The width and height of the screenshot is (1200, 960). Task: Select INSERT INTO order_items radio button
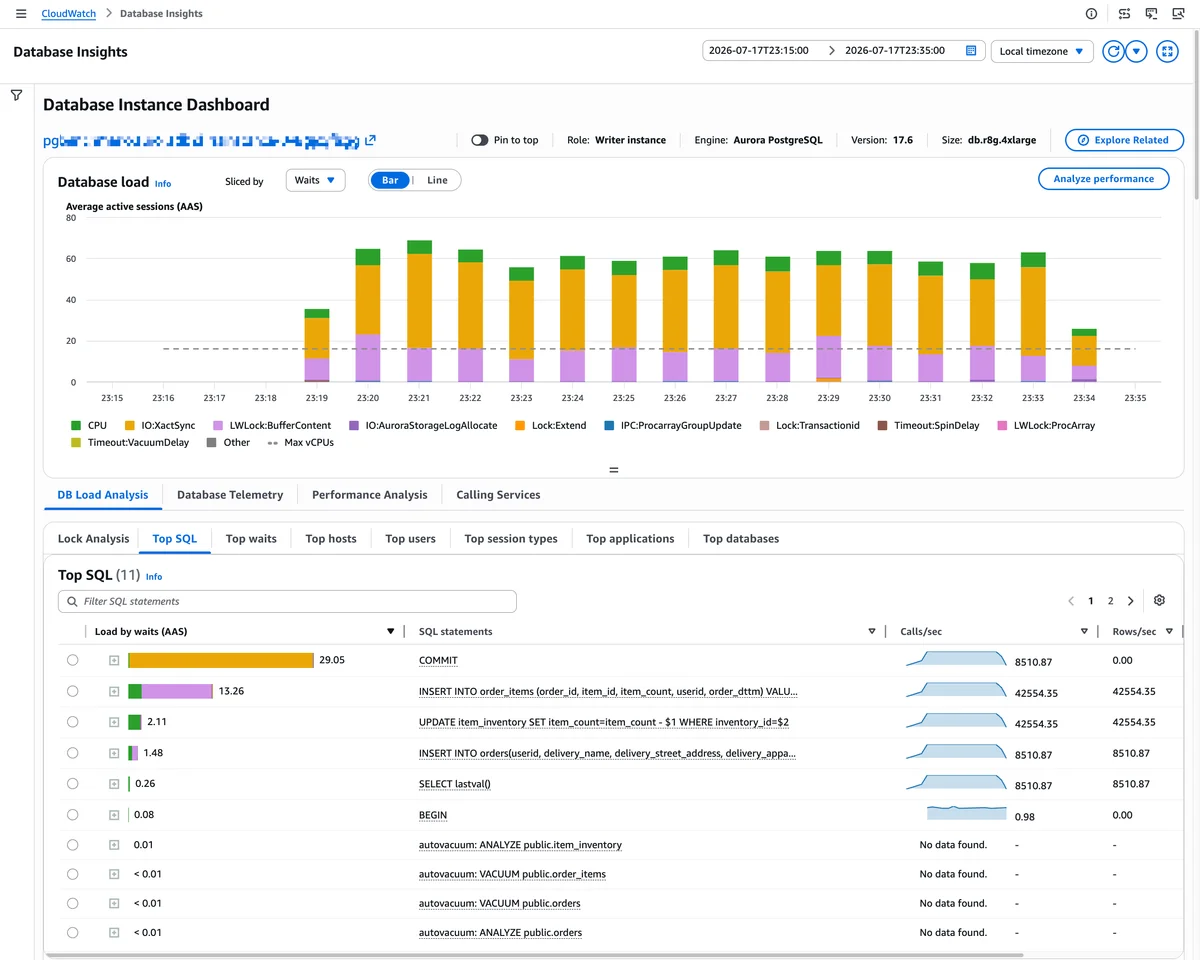pos(72,691)
